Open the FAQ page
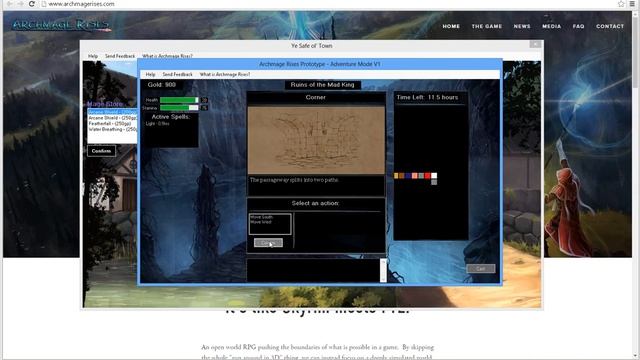 [x=578, y=26]
